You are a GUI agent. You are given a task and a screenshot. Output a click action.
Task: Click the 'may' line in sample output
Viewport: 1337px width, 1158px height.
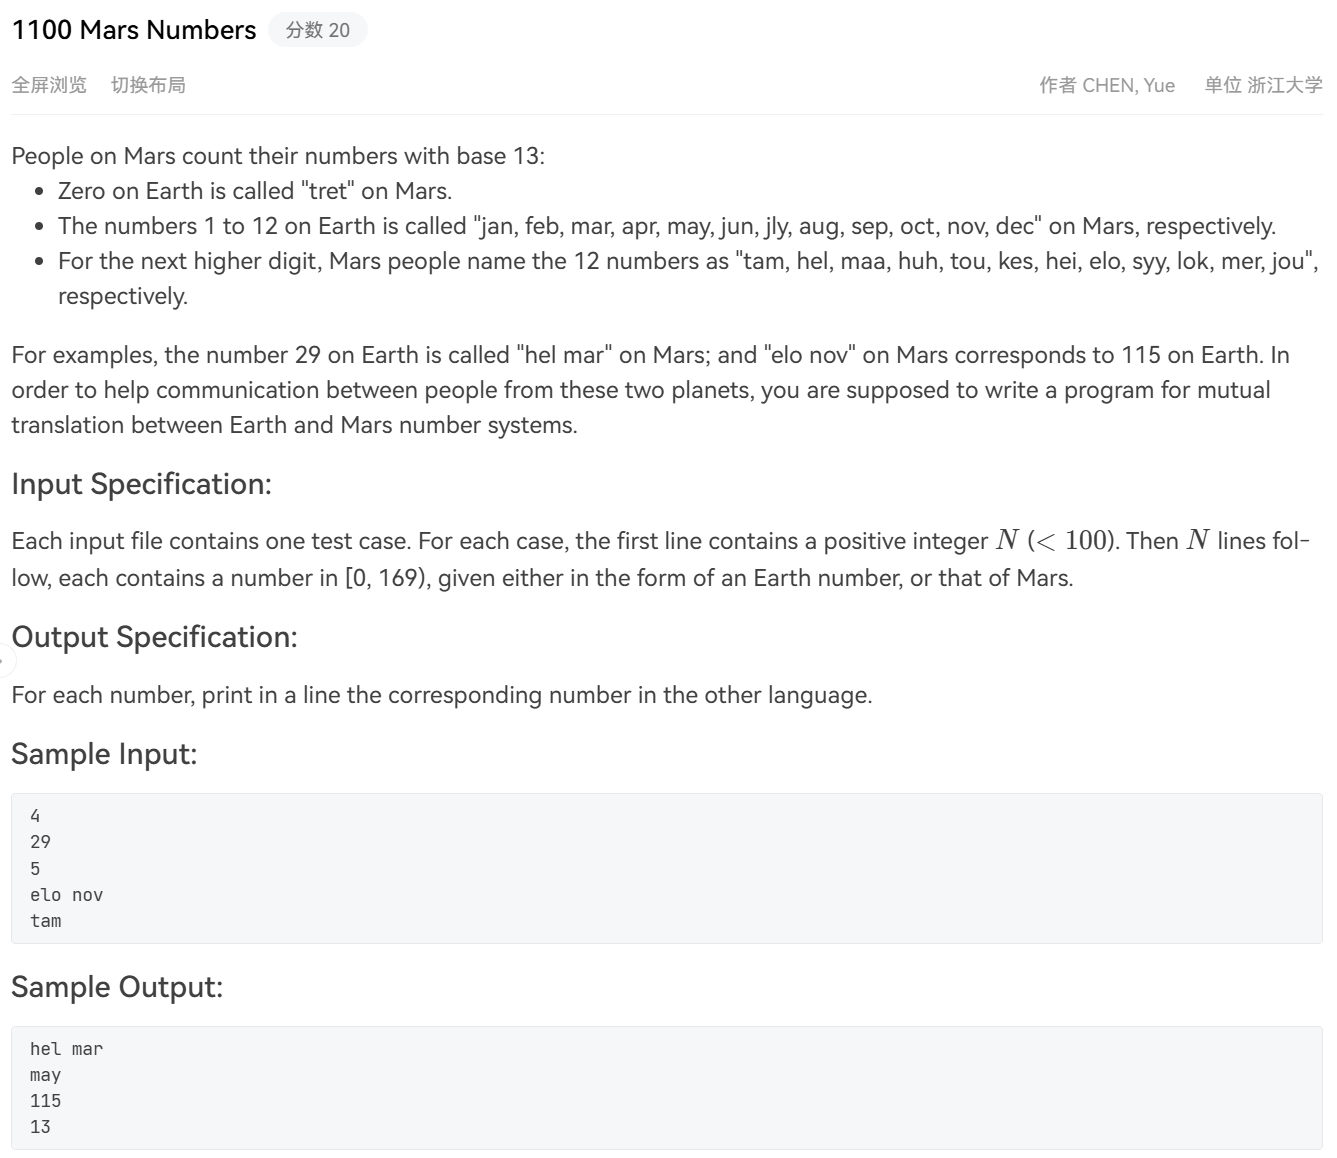45,1075
